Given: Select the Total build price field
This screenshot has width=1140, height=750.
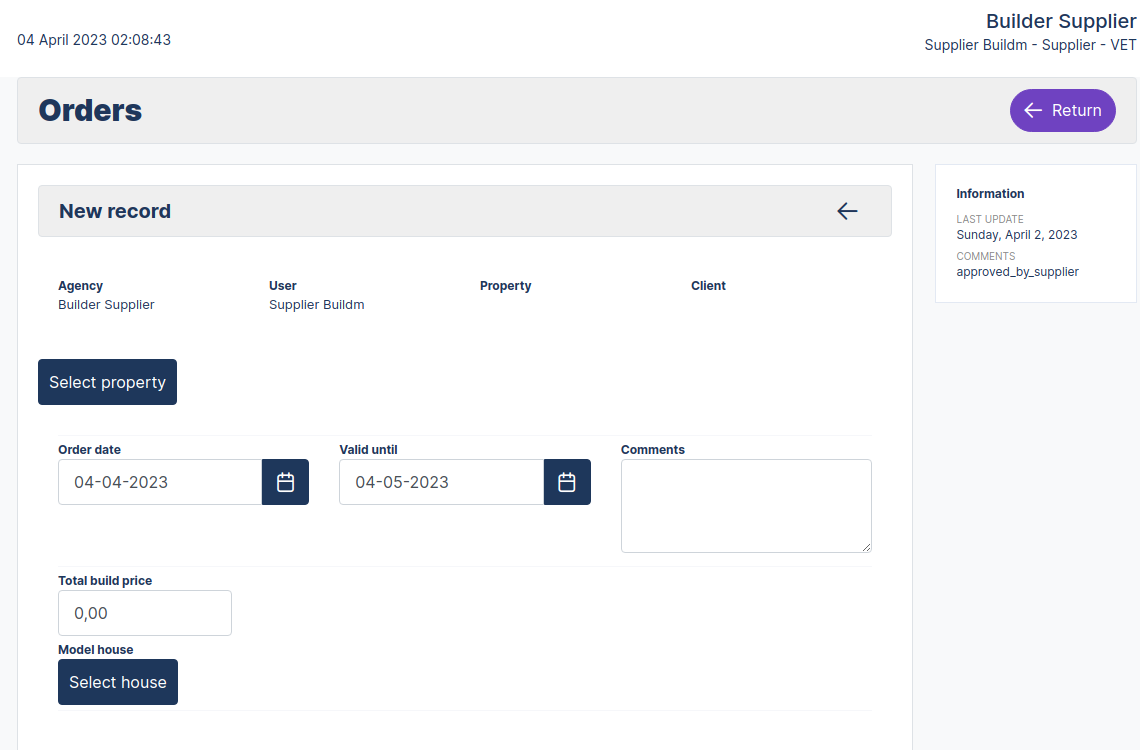Looking at the screenshot, I should point(145,613).
